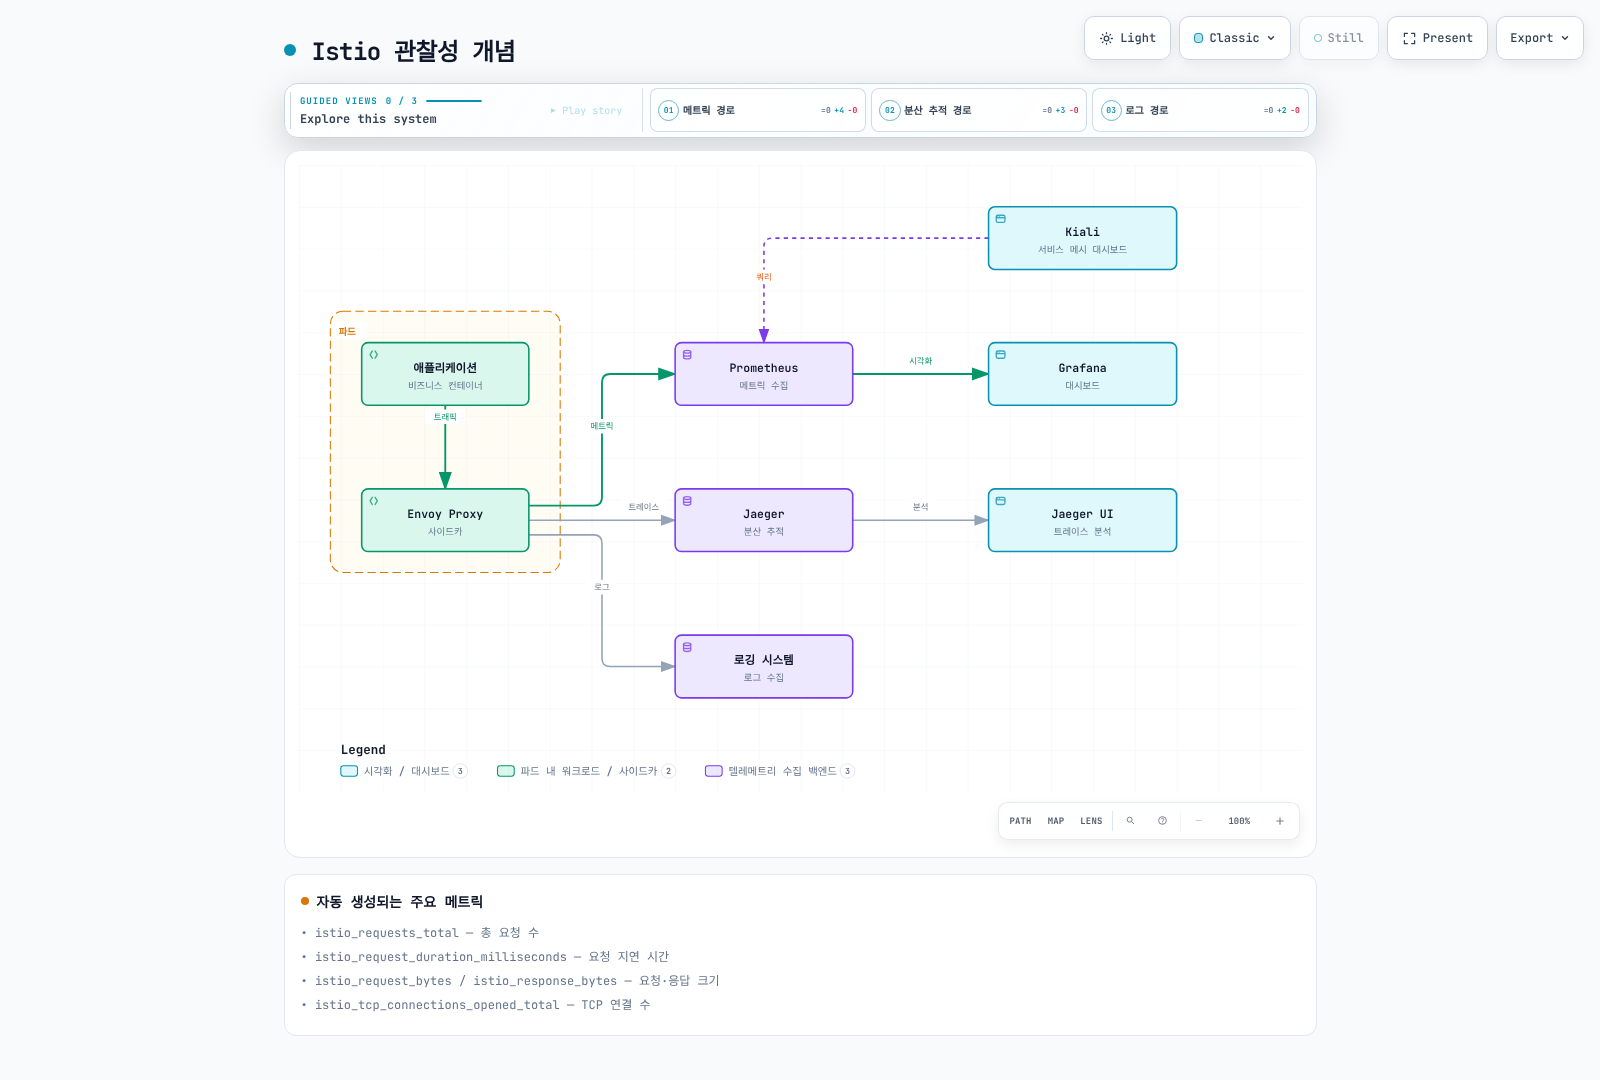The image size is (1600, 1080).
Task: Zoom out with the minus button
Action: (x=1198, y=821)
